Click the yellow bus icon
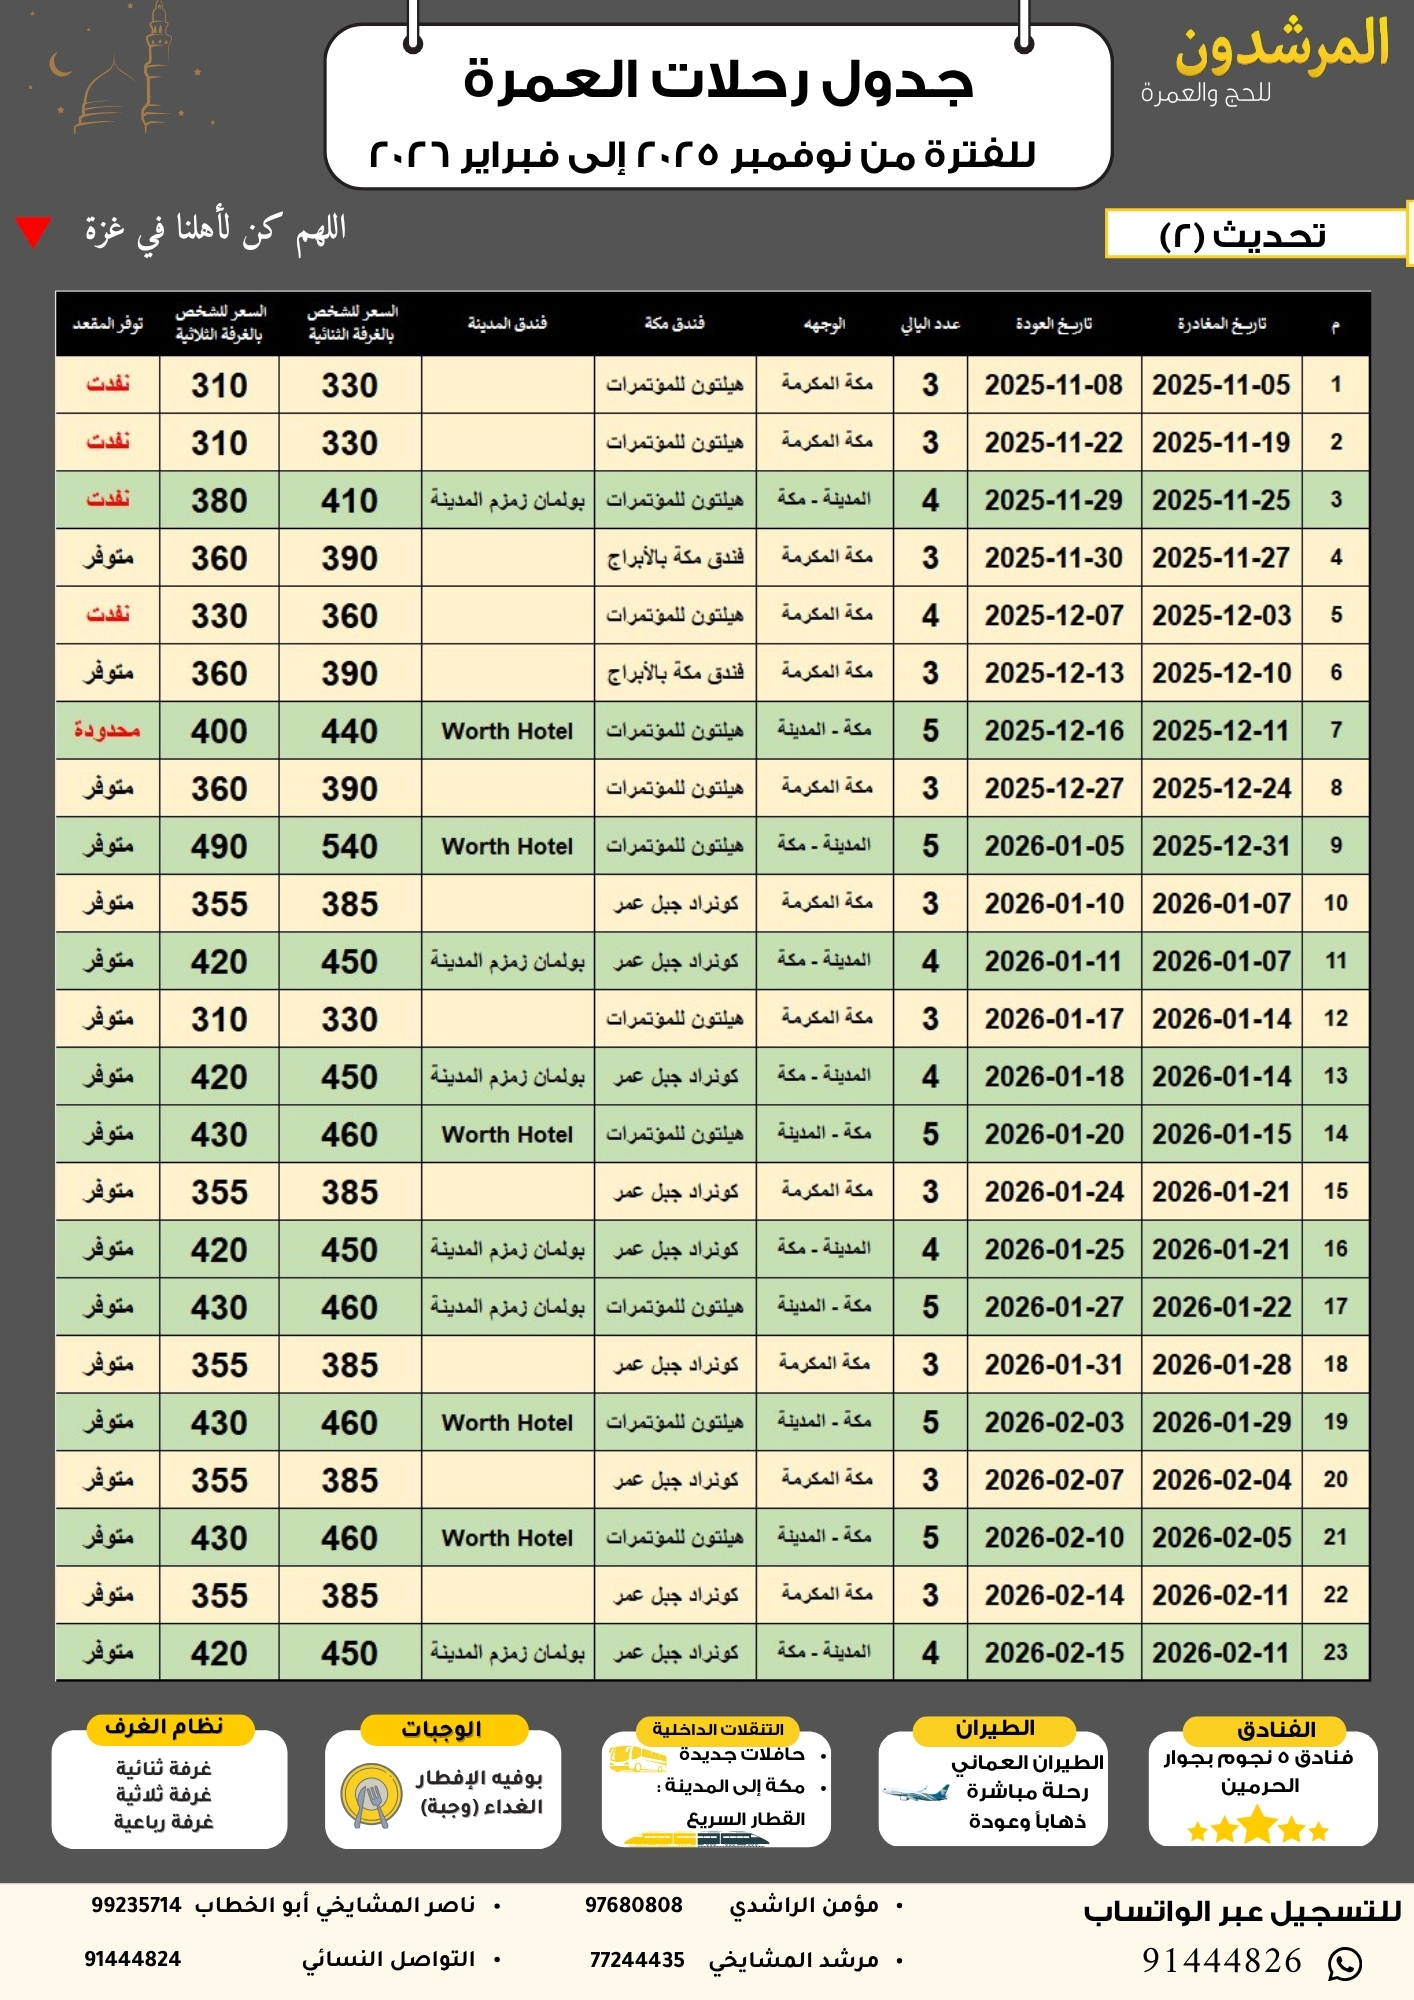The image size is (1414, 2000). [637, 1759]
